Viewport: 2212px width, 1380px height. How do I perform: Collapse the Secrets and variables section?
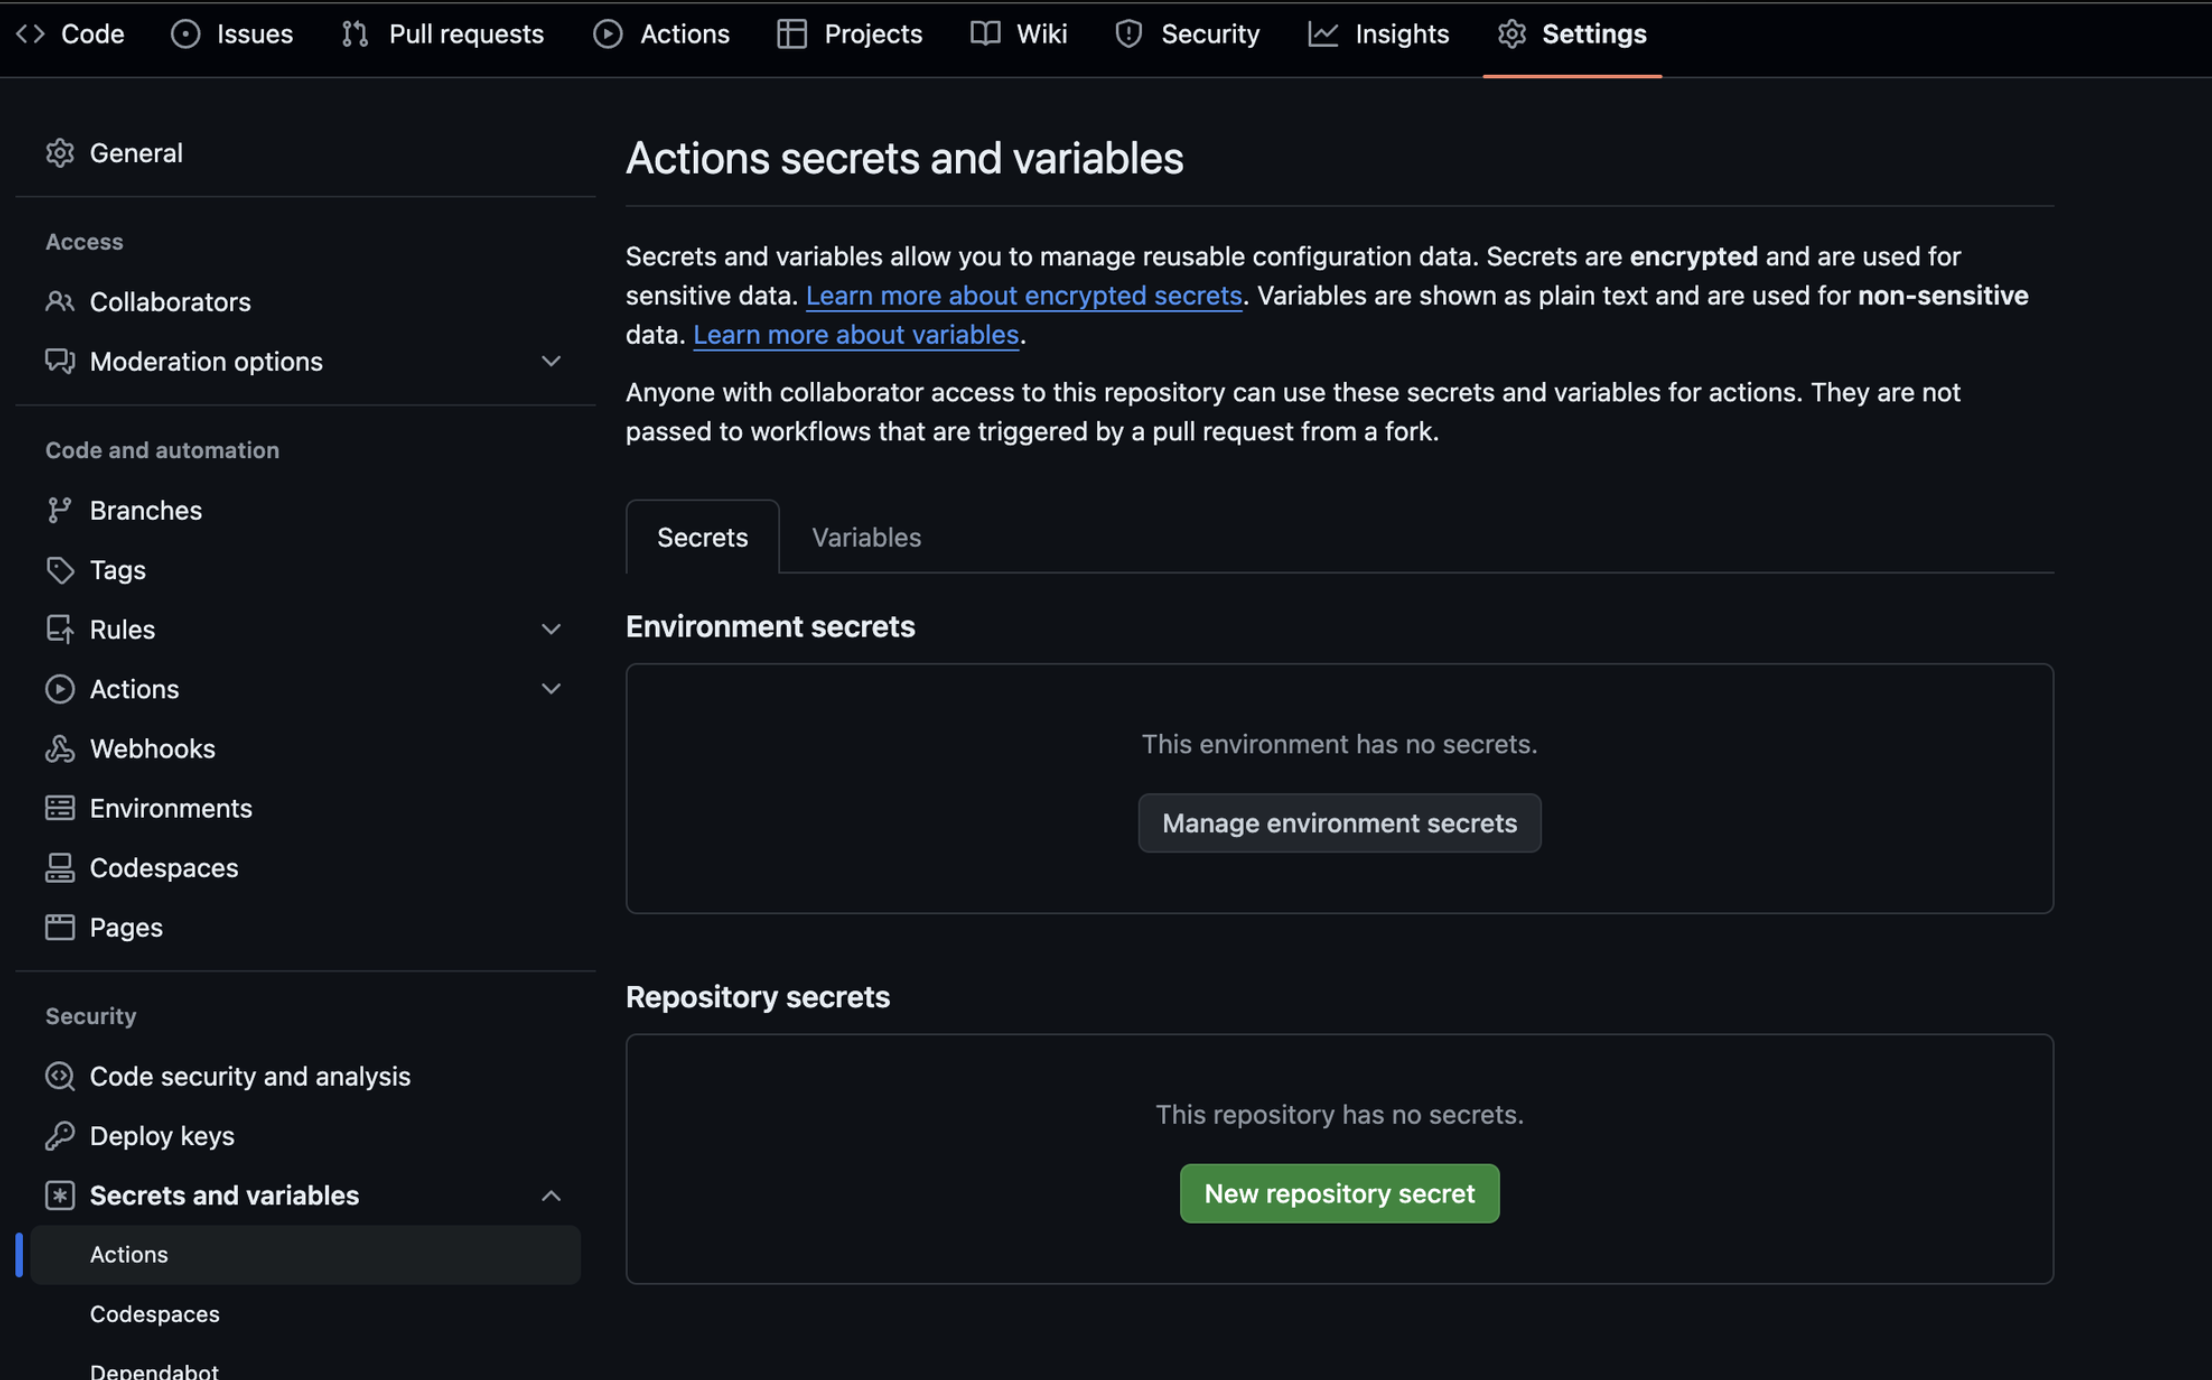[x=550, y=1195]
